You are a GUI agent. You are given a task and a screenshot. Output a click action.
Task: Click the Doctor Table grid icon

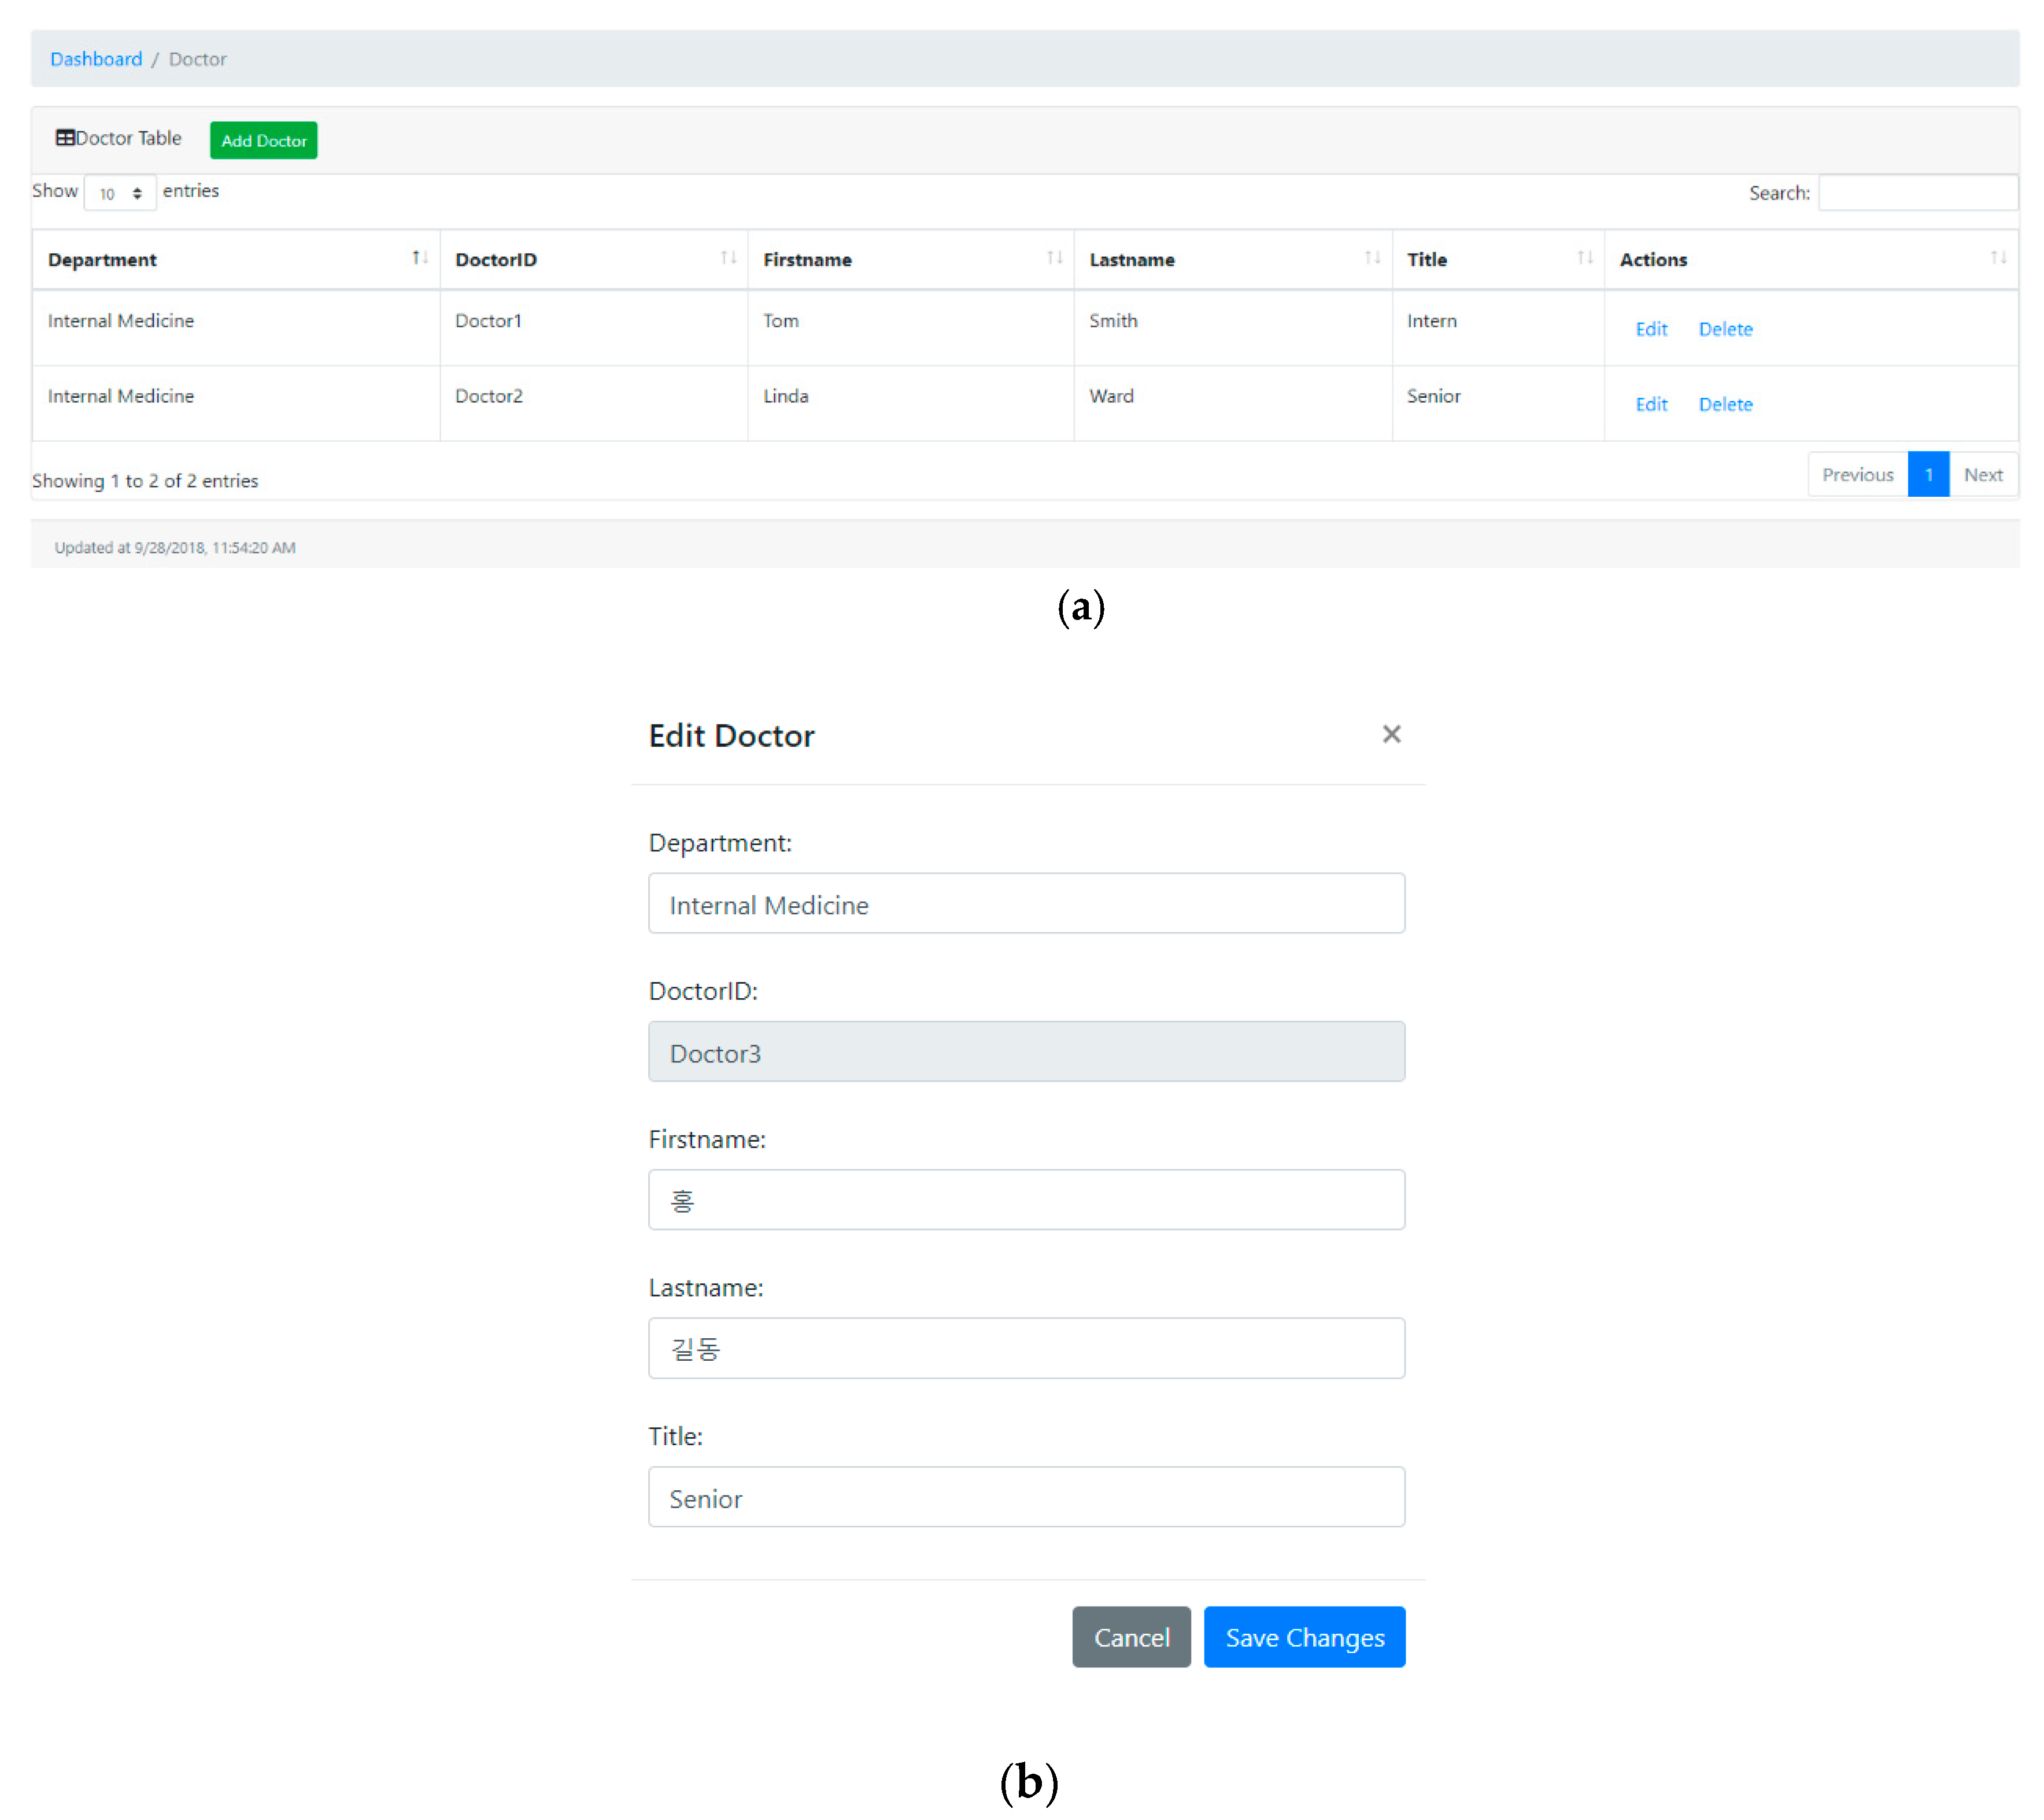tap(65, 138)
